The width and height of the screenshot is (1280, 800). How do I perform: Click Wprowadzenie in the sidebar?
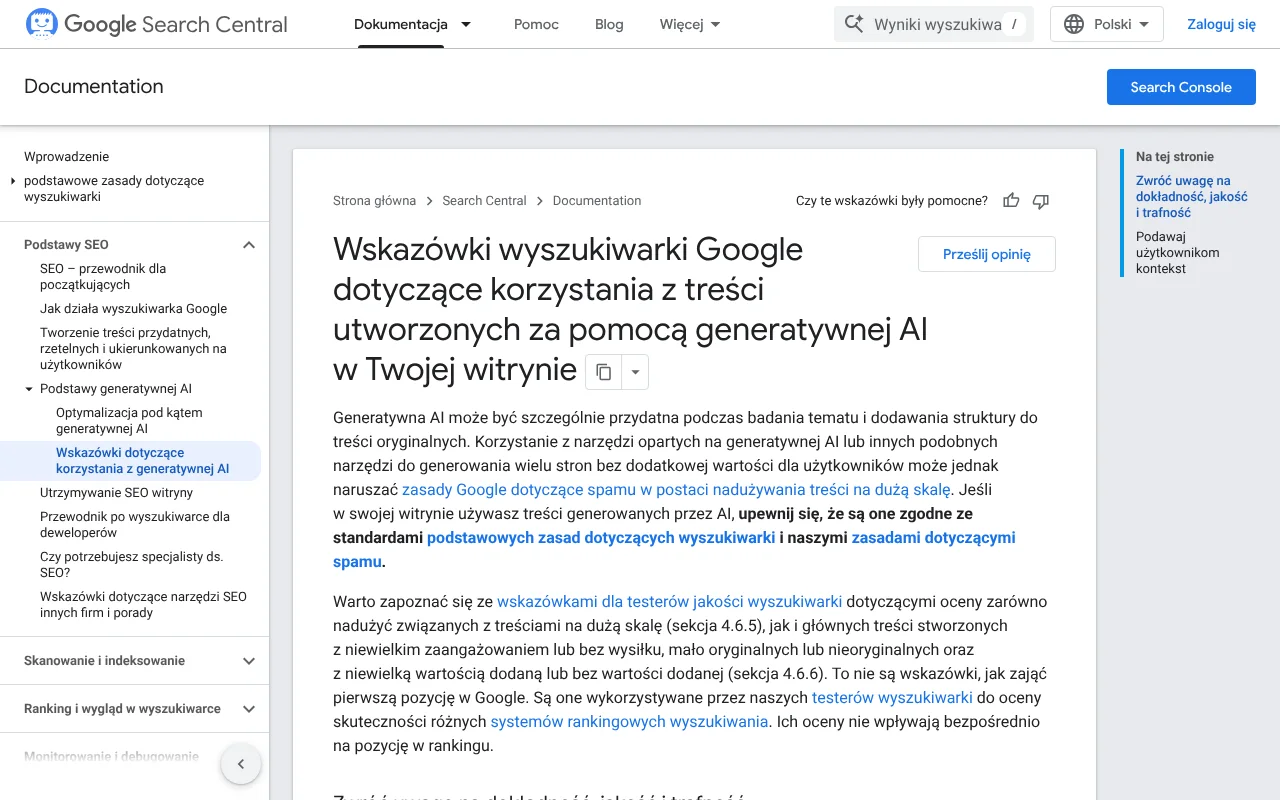67,157
